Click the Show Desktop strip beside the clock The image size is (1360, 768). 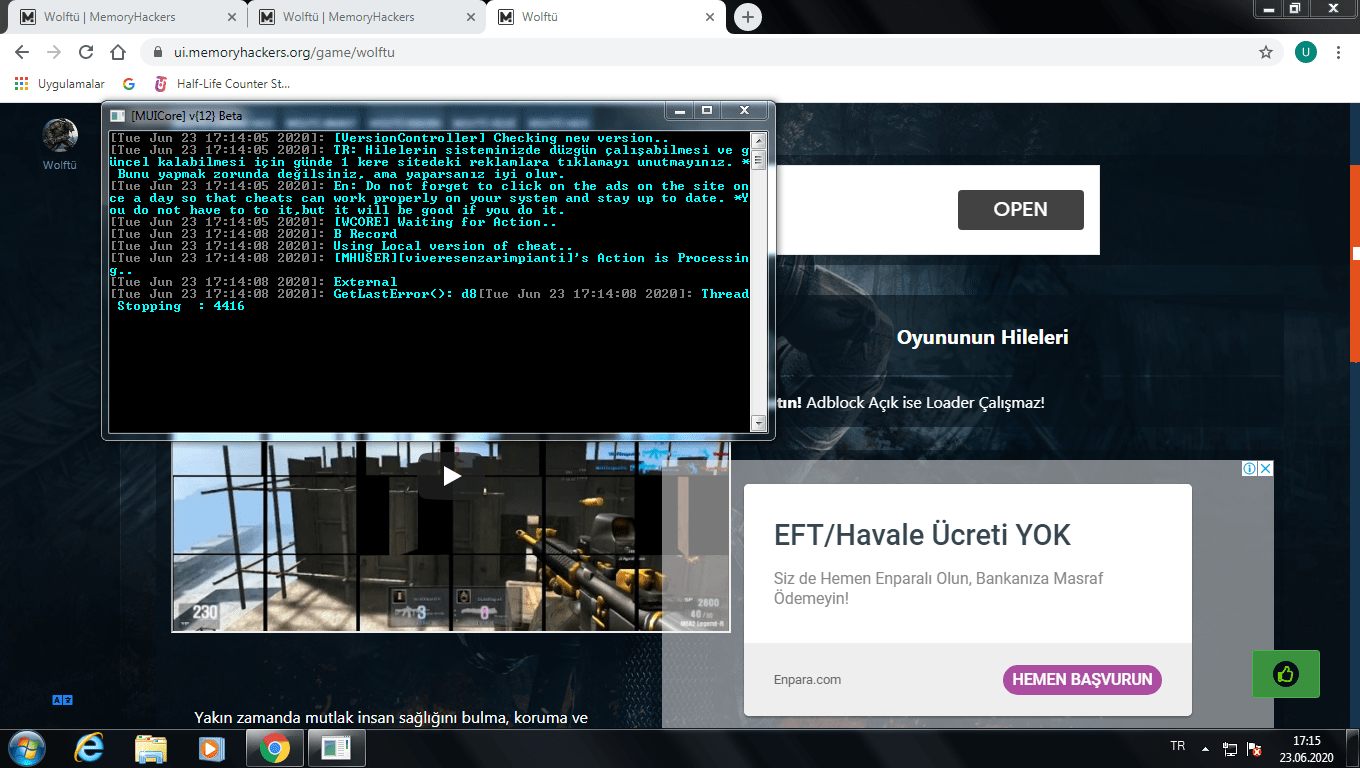(x=1352, y=749)
